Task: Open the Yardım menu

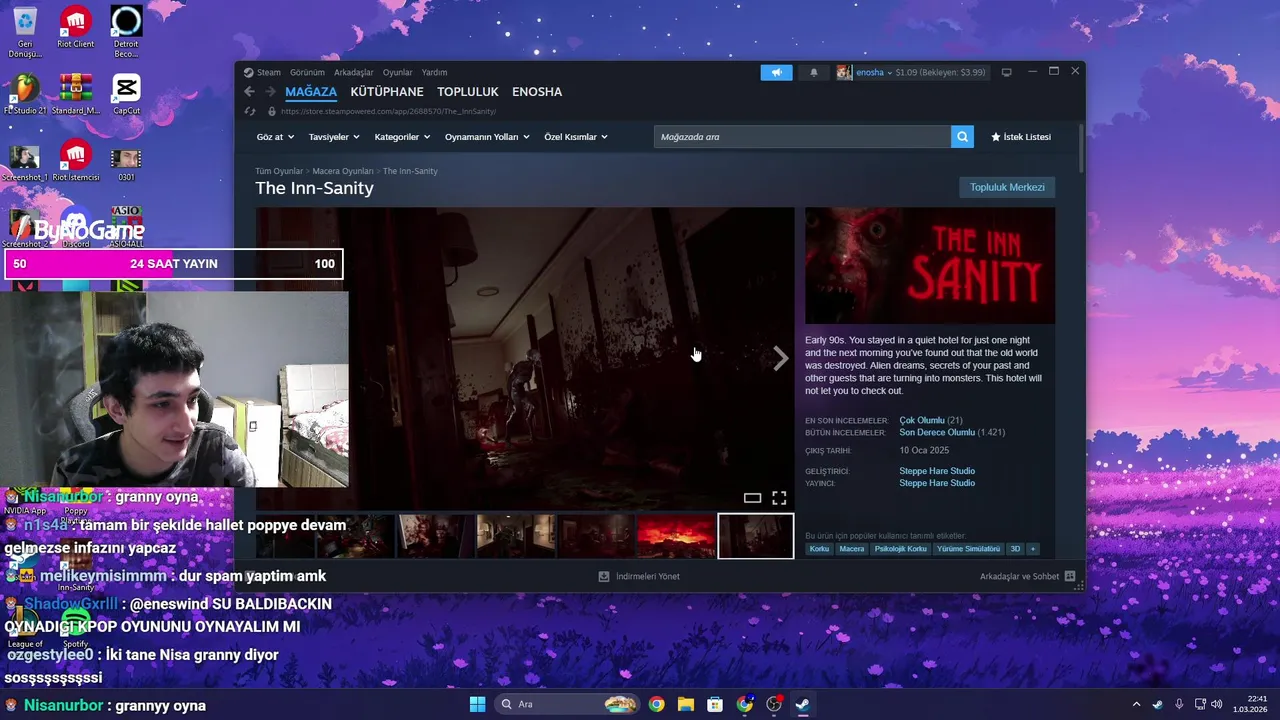Action: point(434,72)
